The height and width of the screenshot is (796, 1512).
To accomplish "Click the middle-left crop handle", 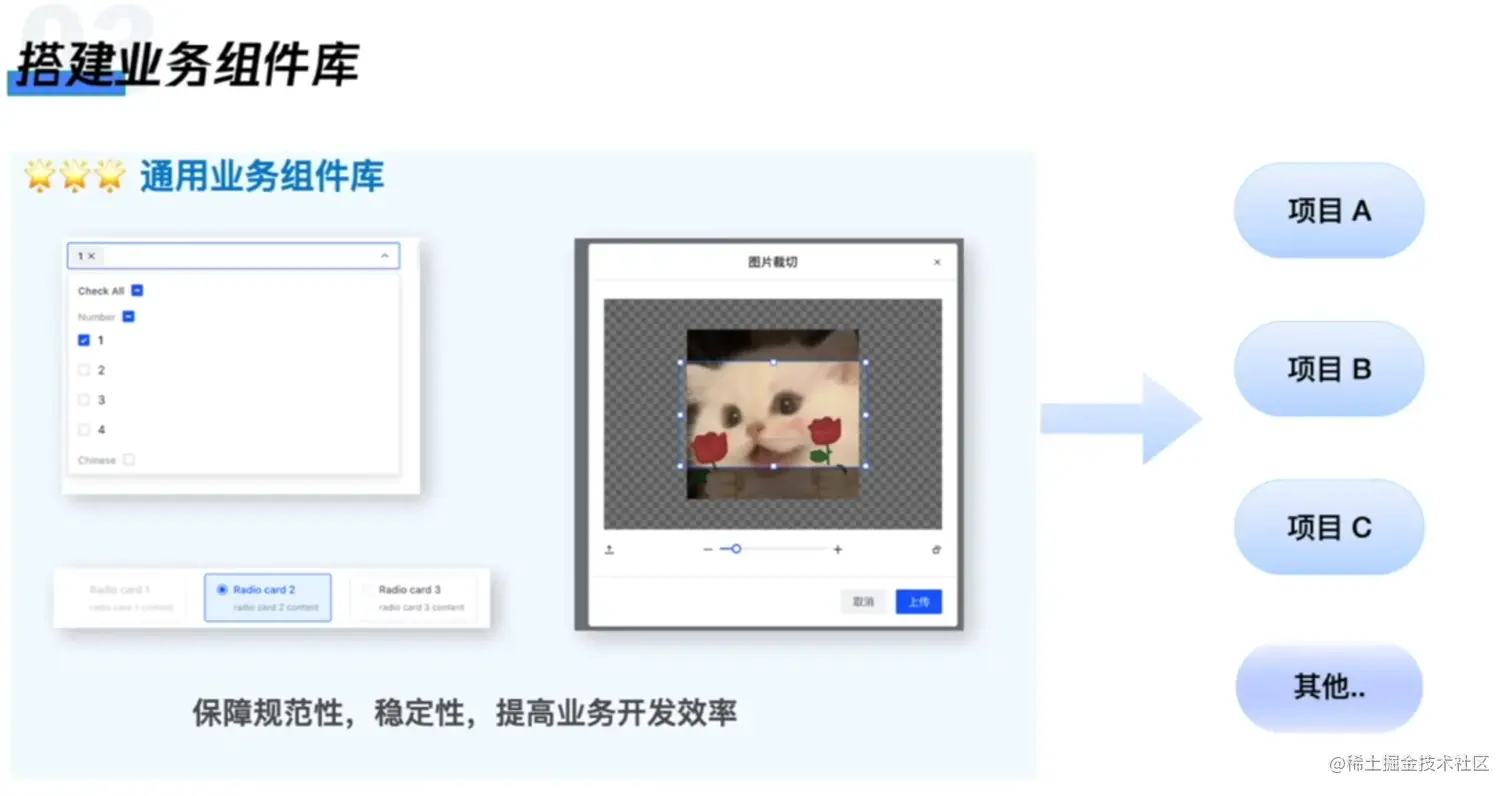I will tap(681, 414).
